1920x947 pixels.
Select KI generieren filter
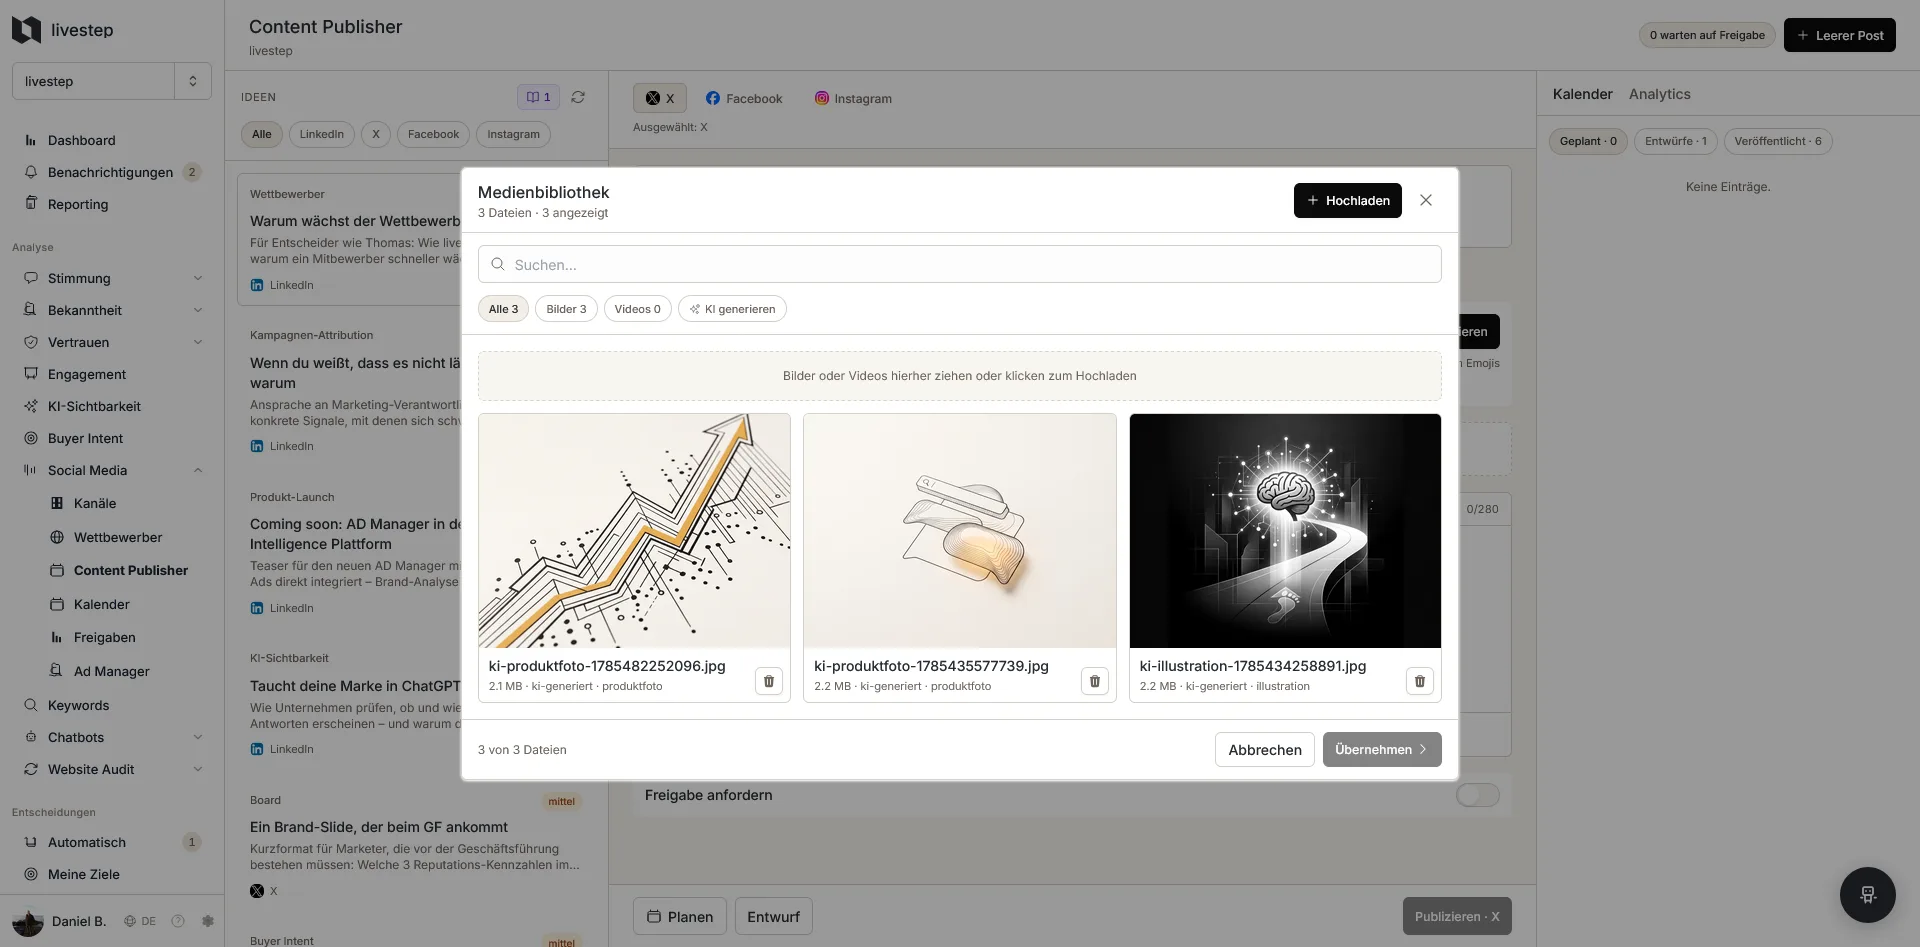[732, 309]
